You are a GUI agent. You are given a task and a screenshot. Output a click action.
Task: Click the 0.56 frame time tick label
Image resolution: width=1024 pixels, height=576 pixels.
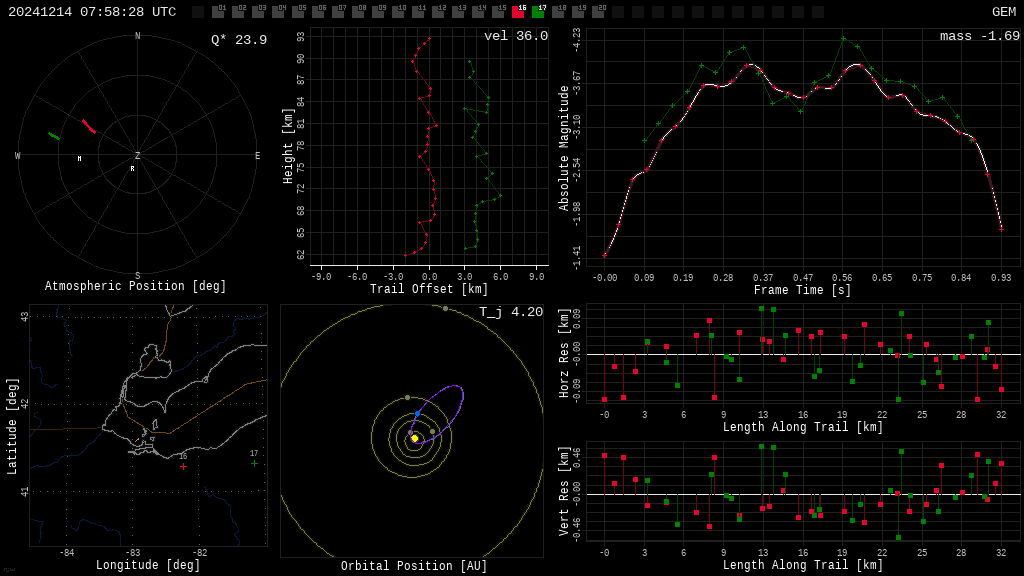(x=842, y=278)
